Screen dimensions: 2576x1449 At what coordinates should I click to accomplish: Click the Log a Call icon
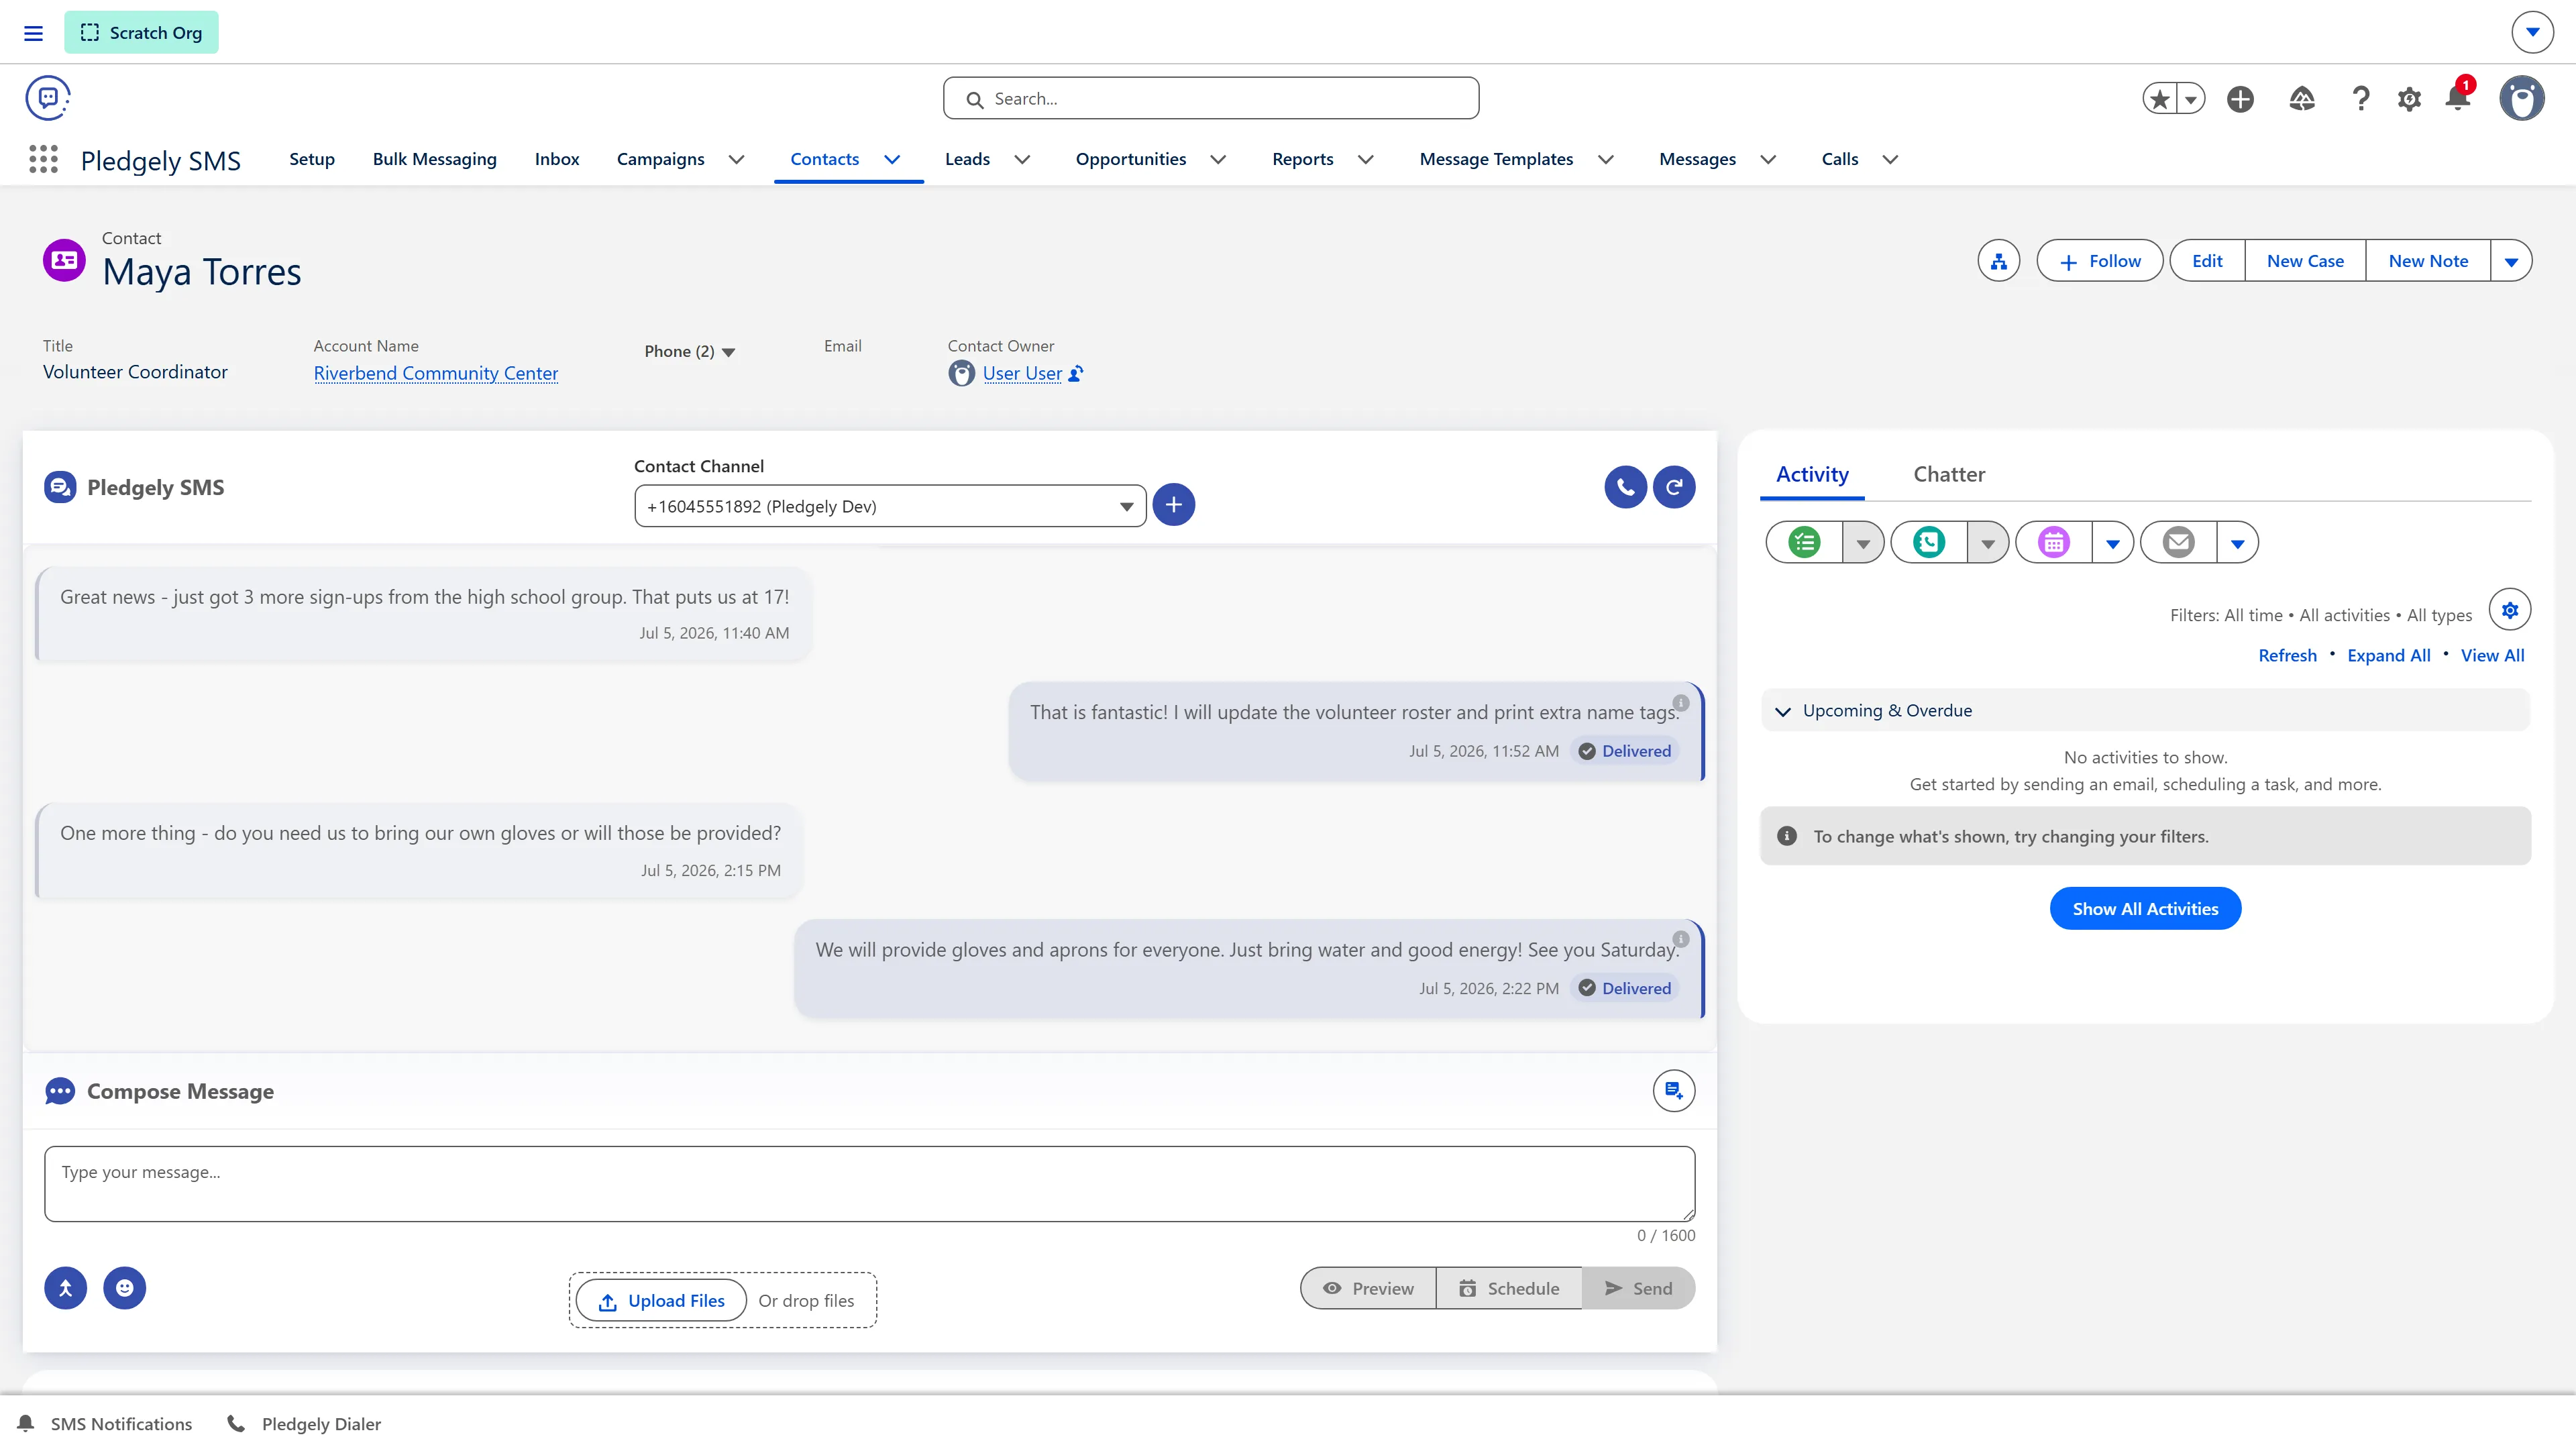tap(1929, 542)
